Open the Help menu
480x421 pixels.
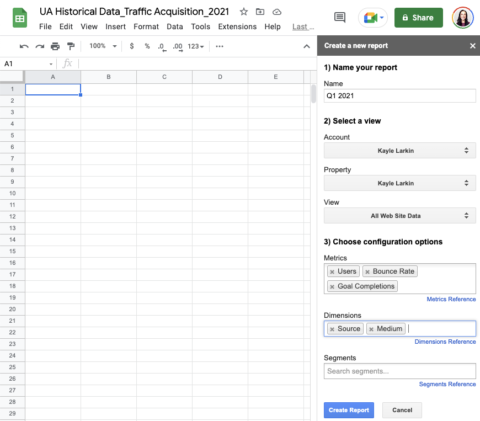point(272,27)
